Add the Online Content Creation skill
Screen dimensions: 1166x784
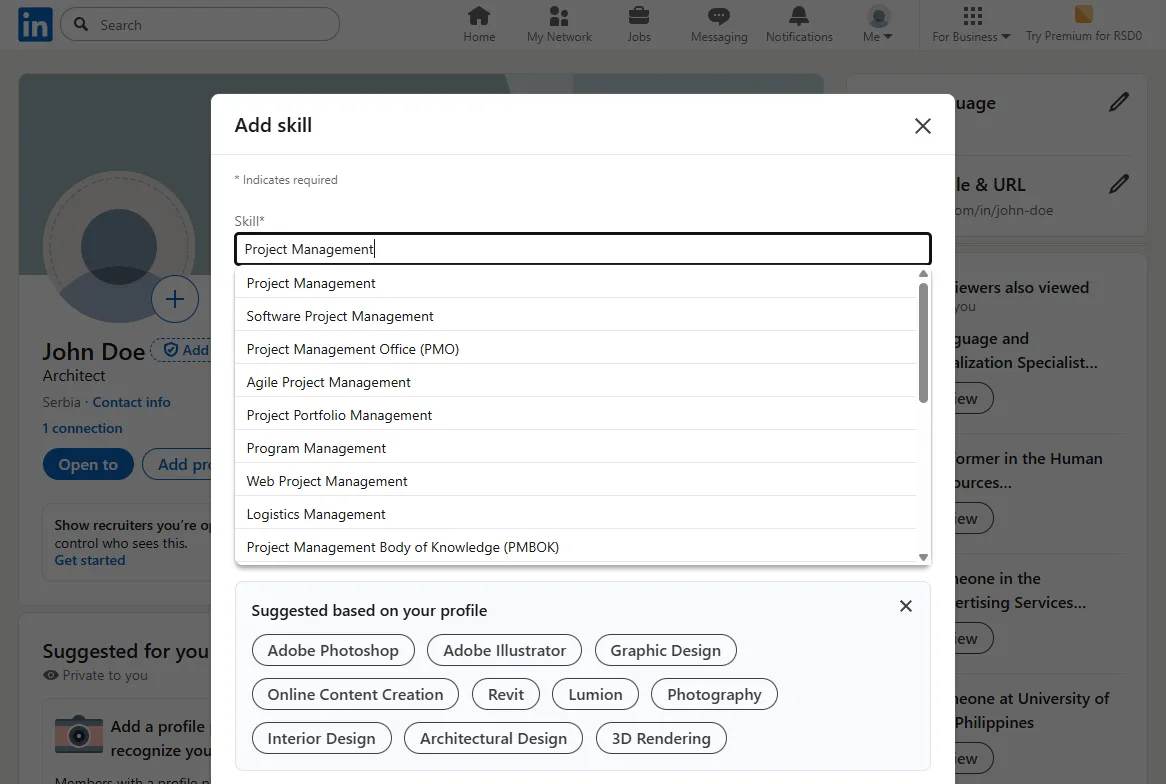355,694
